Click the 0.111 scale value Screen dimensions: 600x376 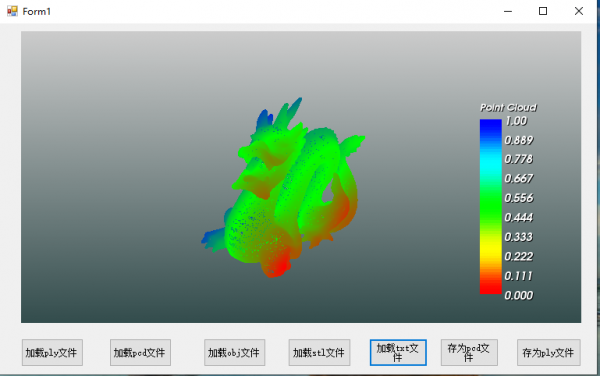pos(518,276)
